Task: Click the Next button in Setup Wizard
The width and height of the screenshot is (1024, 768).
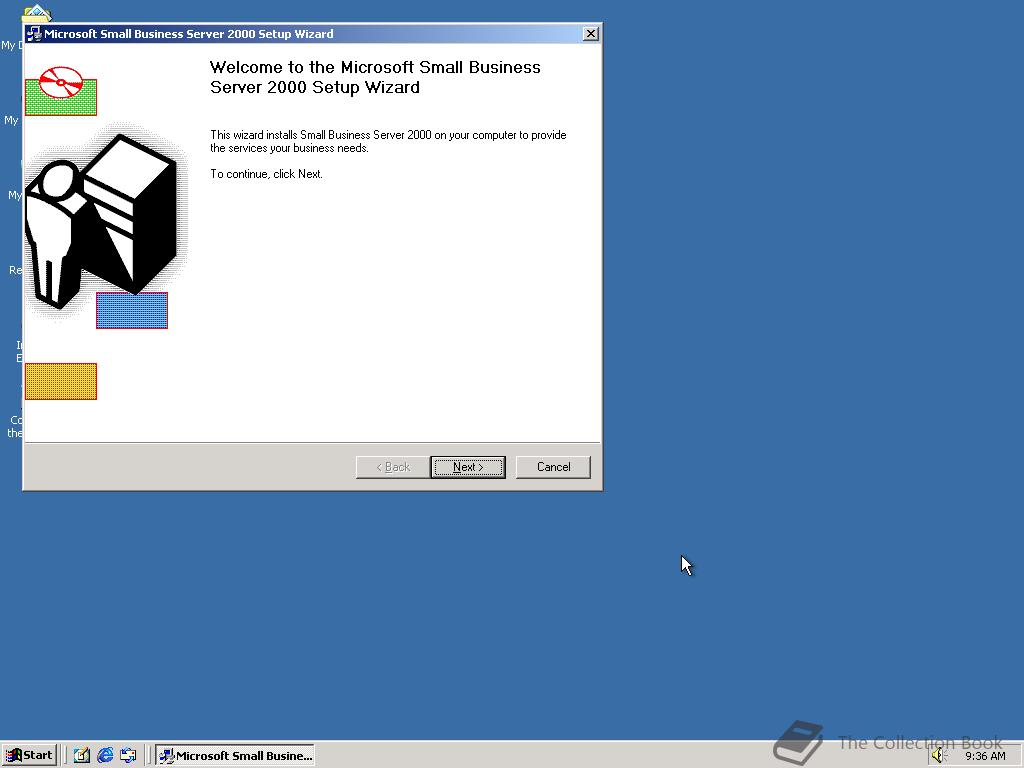Action: tap(468, 467)
